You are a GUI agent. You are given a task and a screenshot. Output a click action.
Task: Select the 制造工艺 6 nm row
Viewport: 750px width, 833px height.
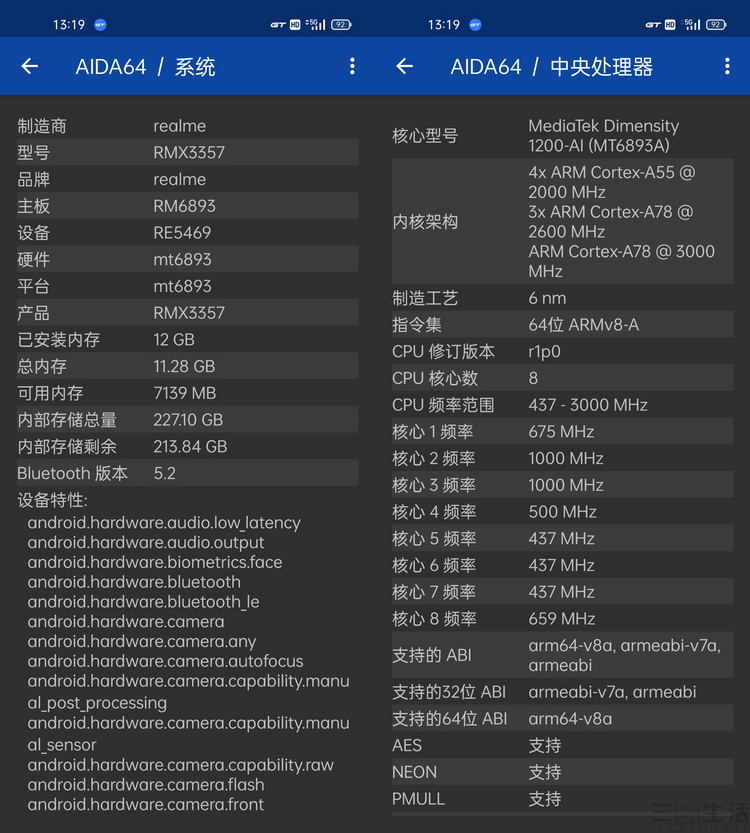click(x=562, y=298)
